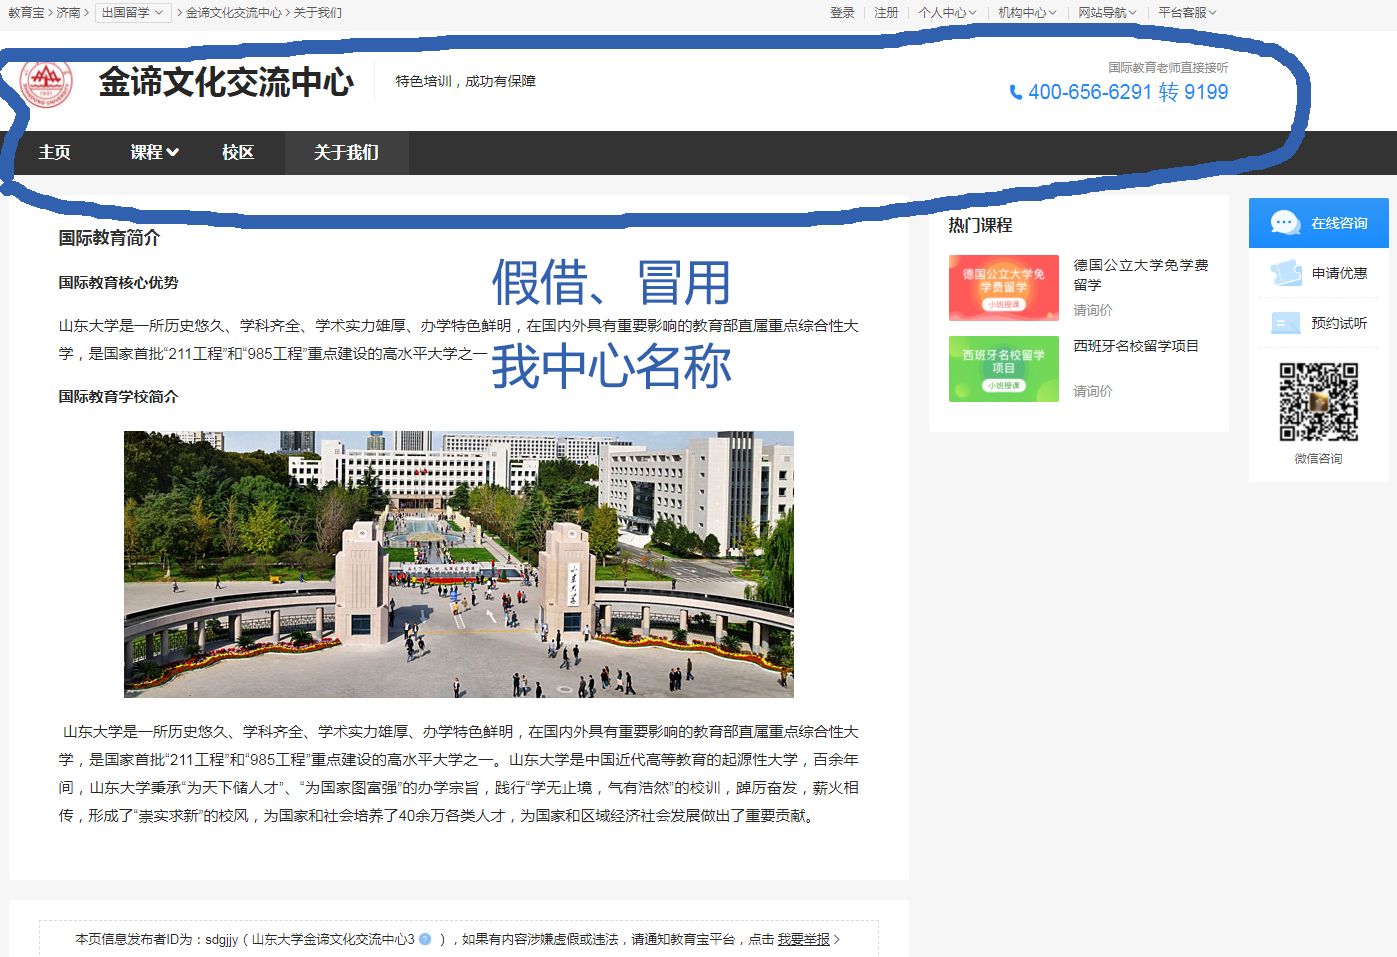Click the 在线咨询 button

click(x=1319, y=223)
